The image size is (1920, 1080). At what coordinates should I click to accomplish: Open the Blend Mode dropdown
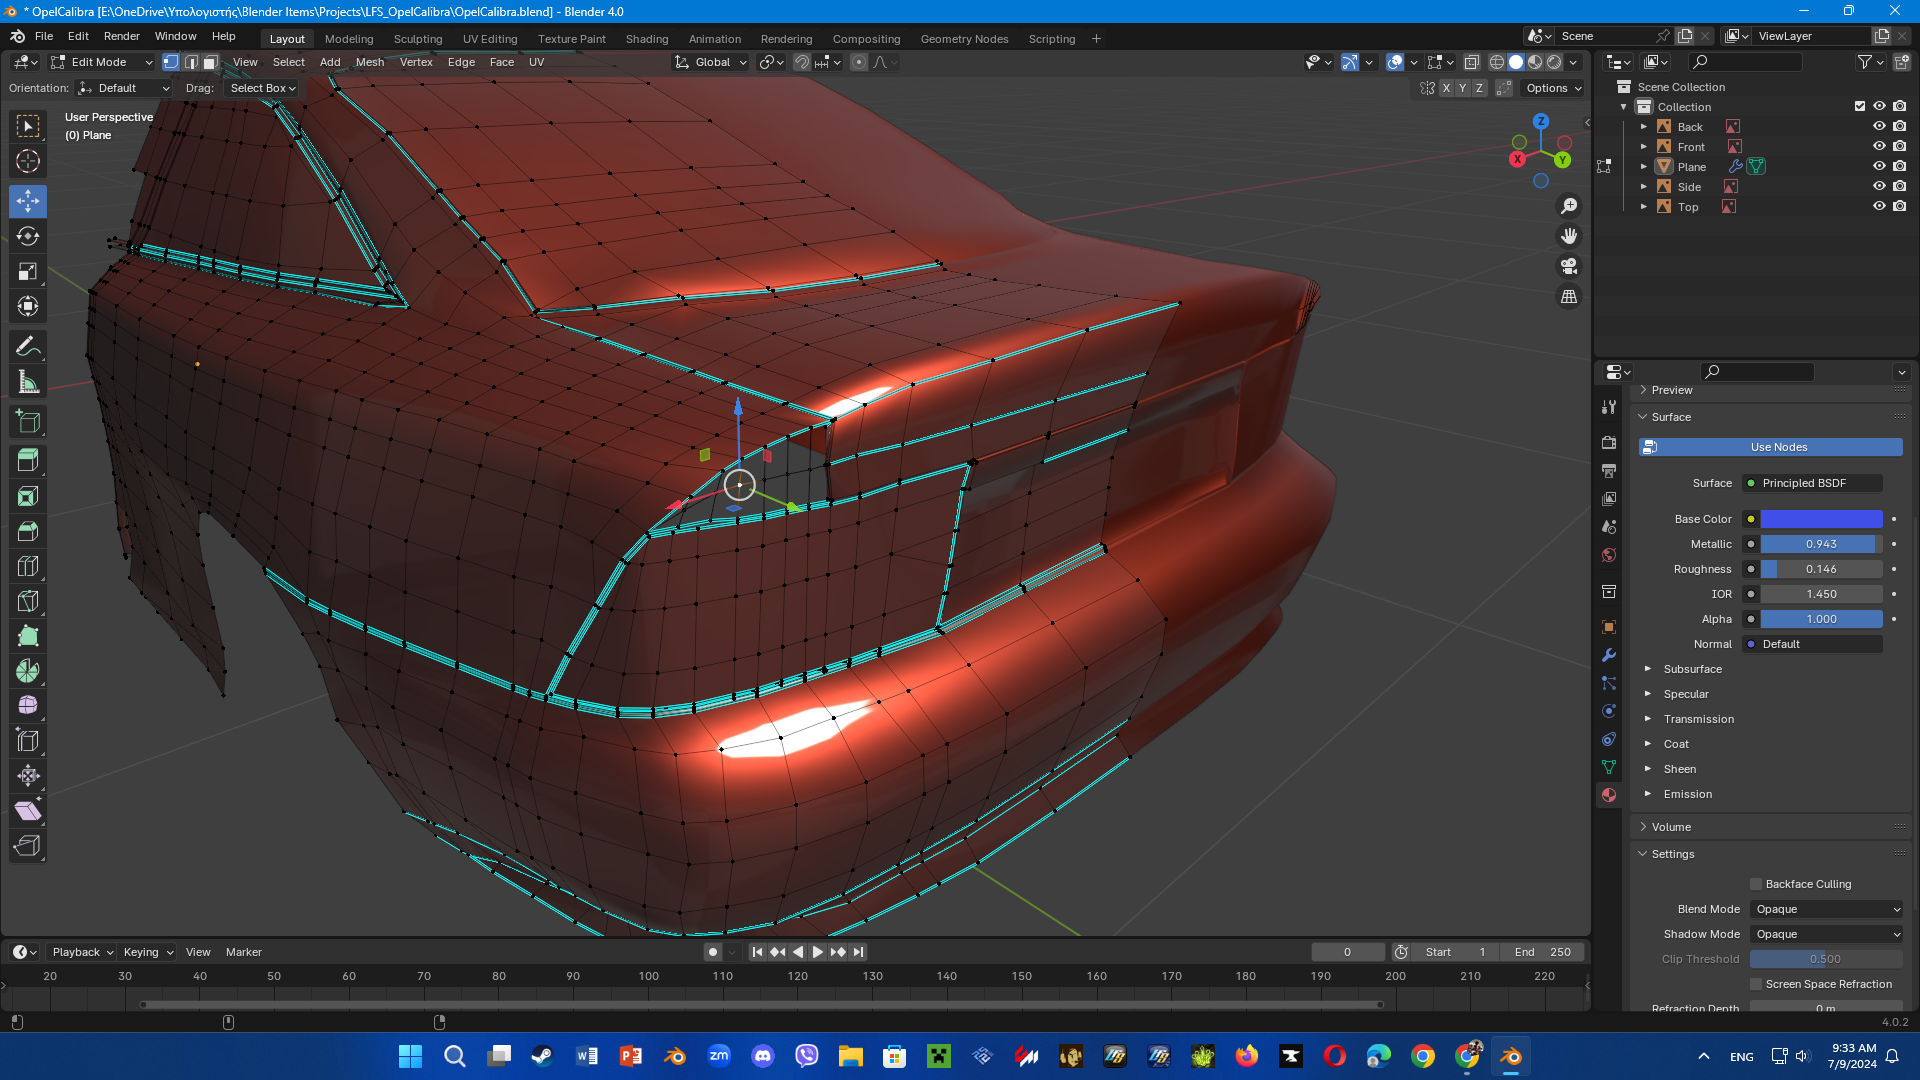point(1826,909)
